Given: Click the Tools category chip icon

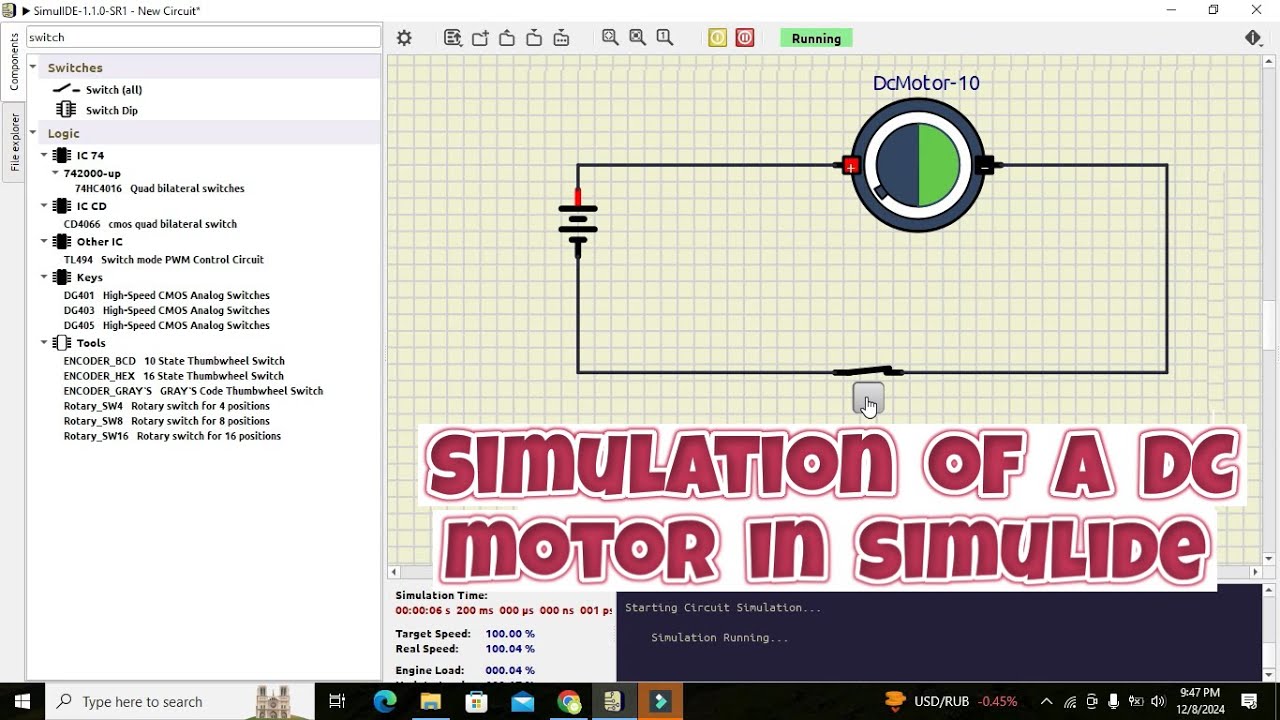Looking at the screenshot, I should [62, 343].
